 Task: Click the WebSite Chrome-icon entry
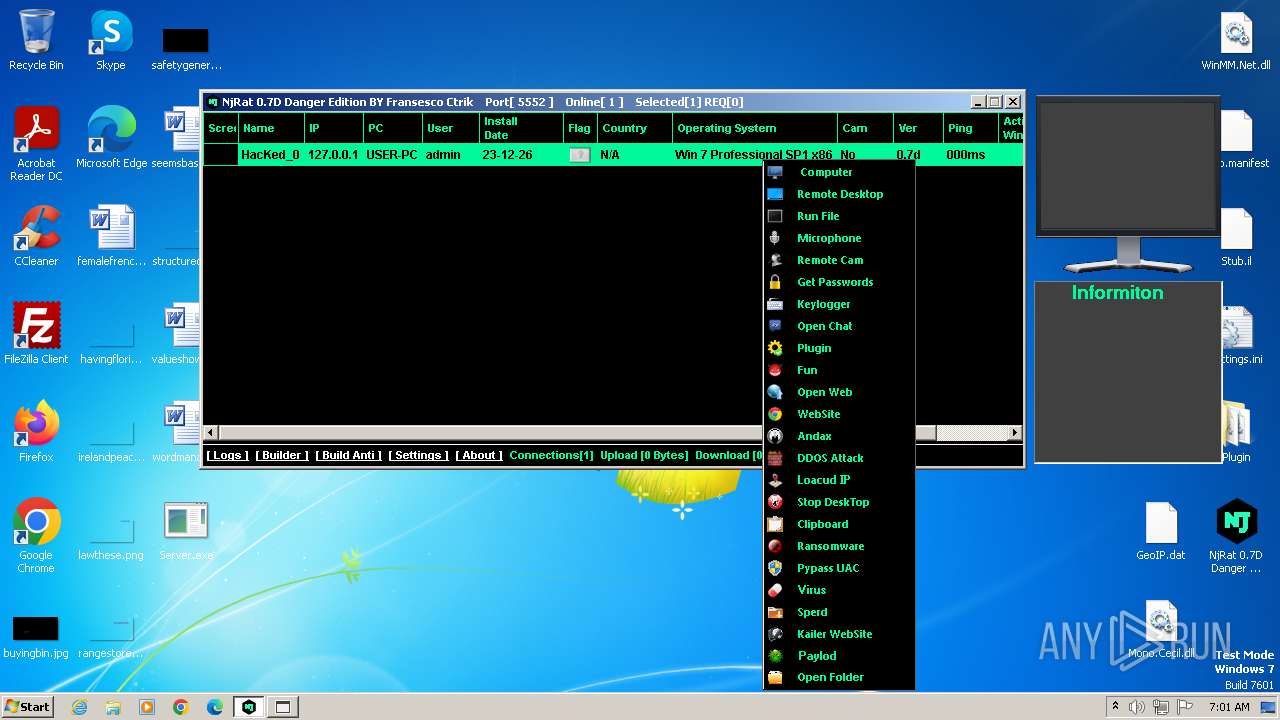point(839,414)
